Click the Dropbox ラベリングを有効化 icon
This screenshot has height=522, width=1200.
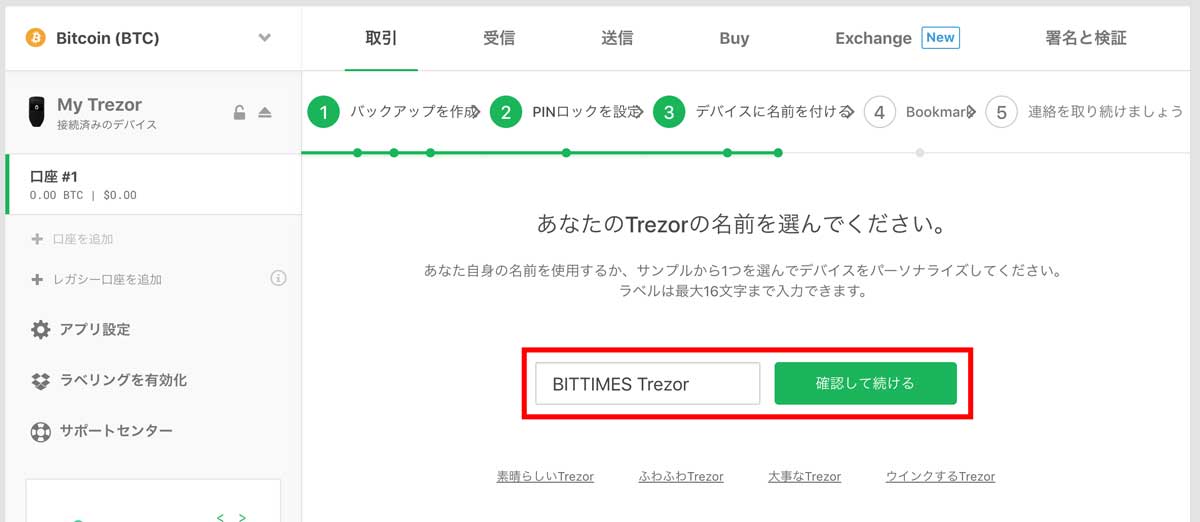(x=40, y=381)
